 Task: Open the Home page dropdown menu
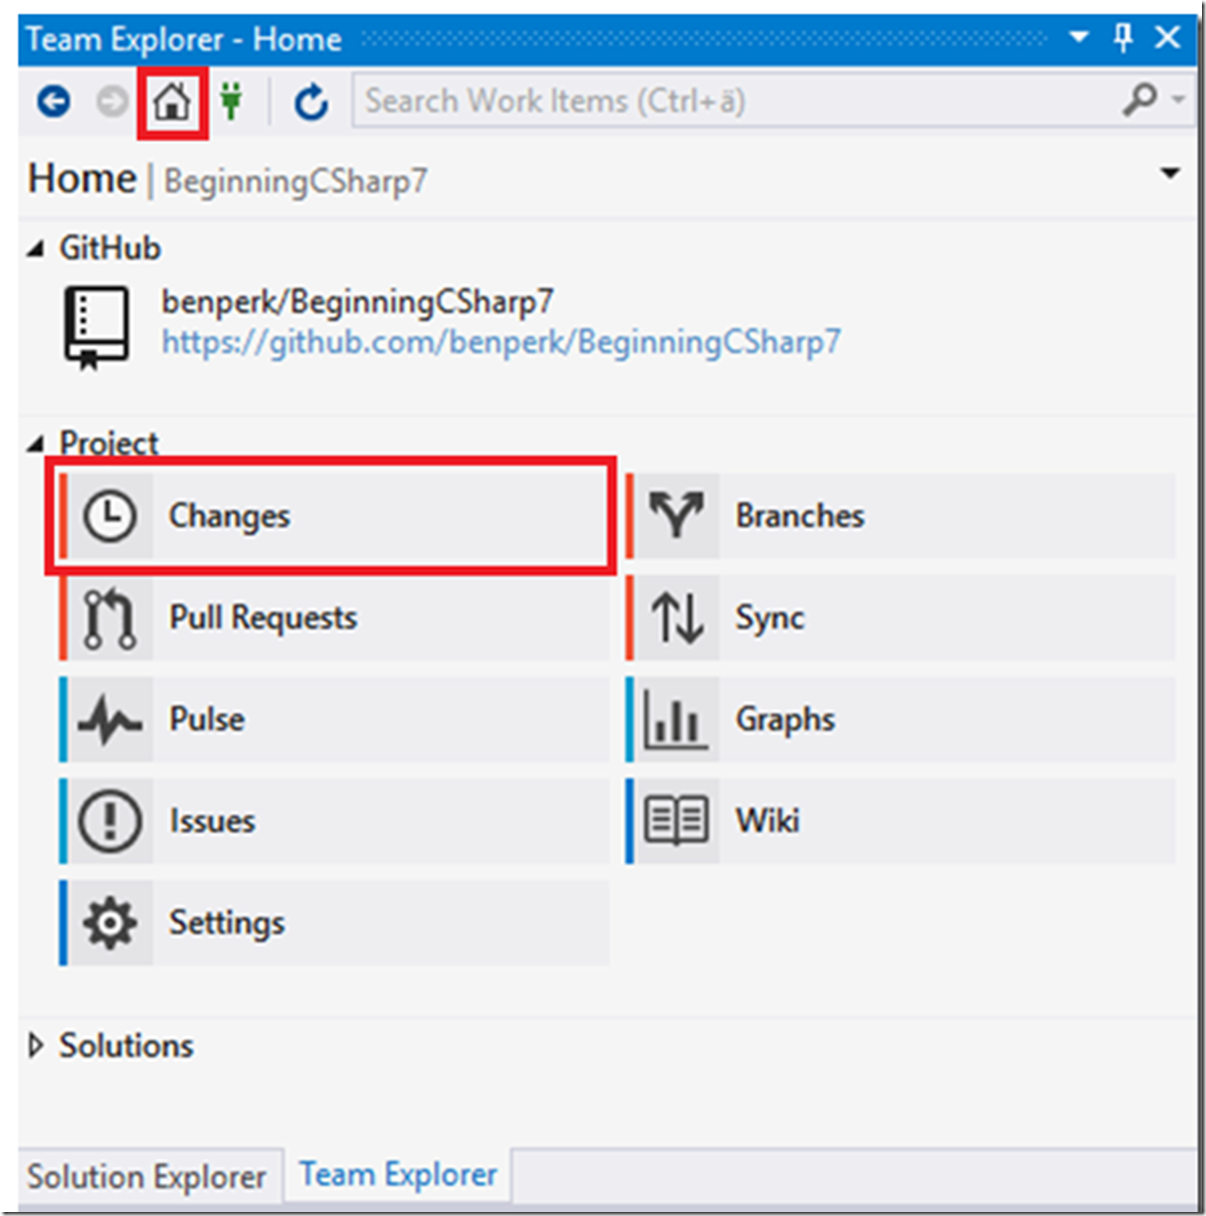[1170, 174]
